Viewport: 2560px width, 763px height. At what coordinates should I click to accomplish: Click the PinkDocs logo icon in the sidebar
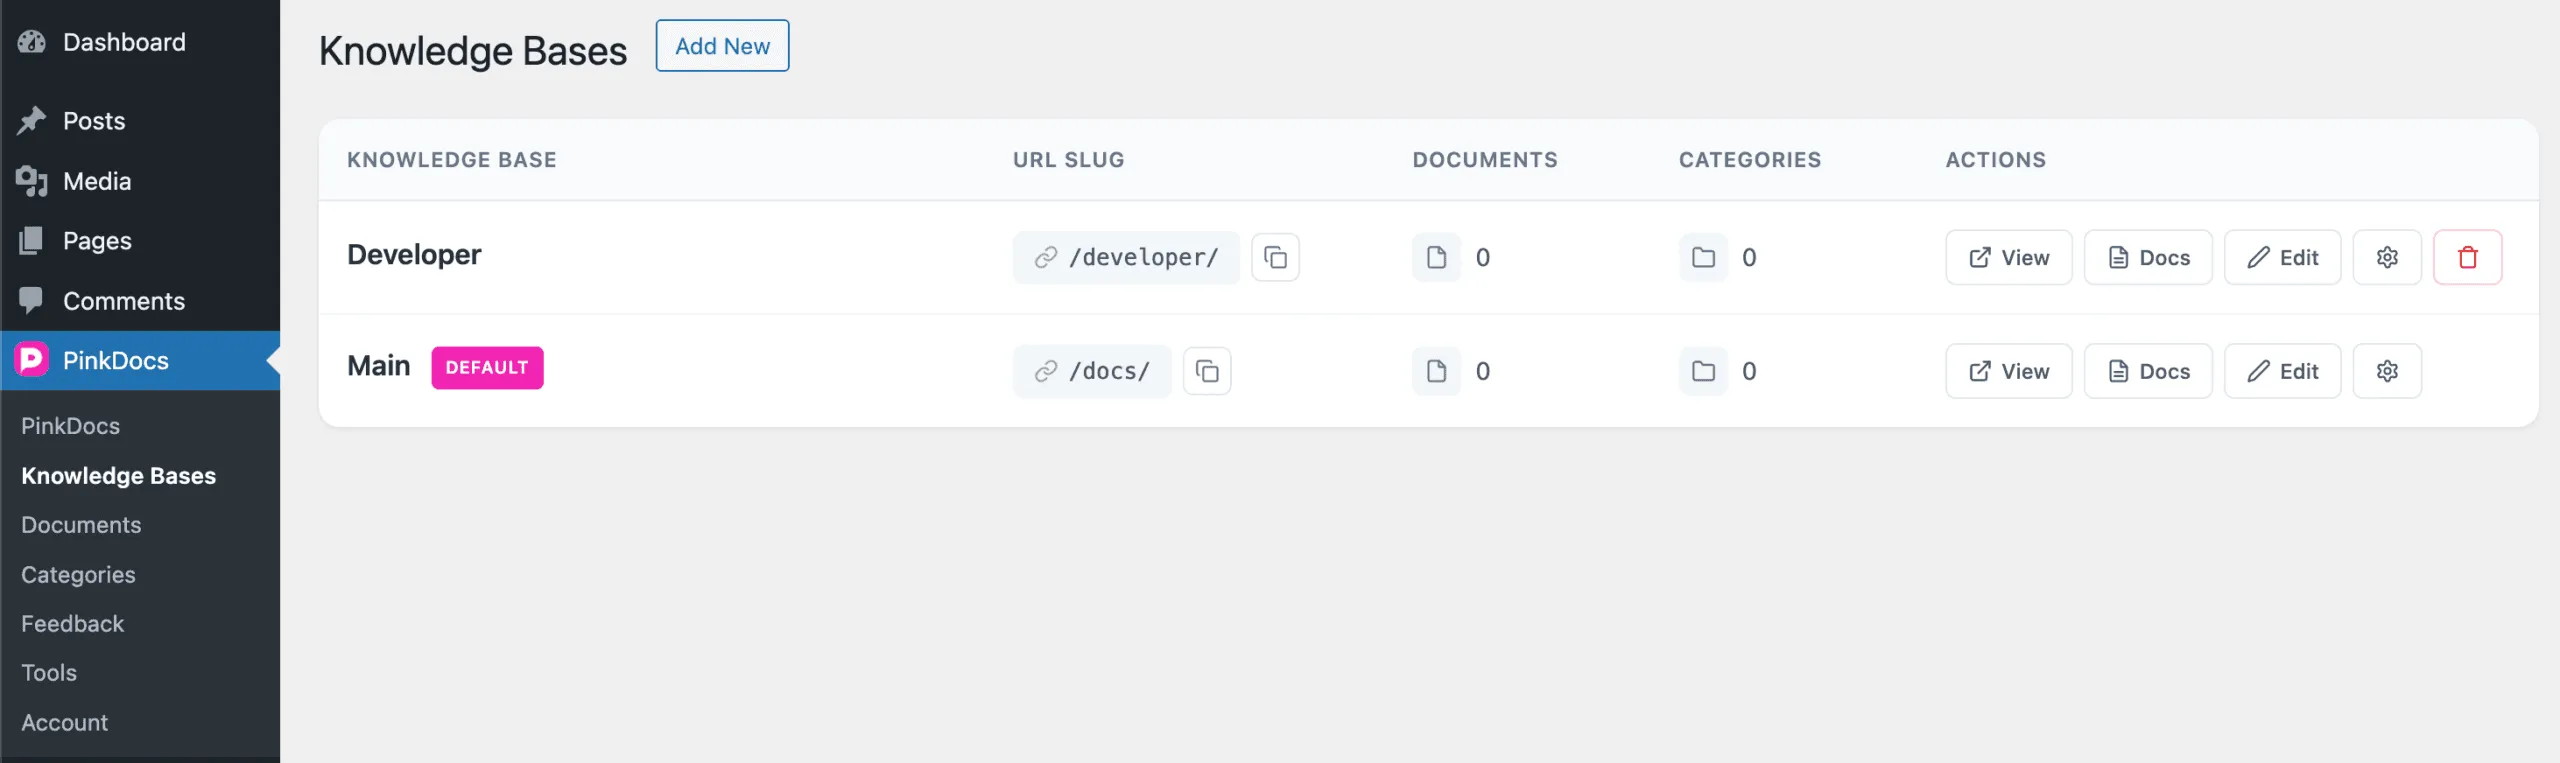click(32, 360)
